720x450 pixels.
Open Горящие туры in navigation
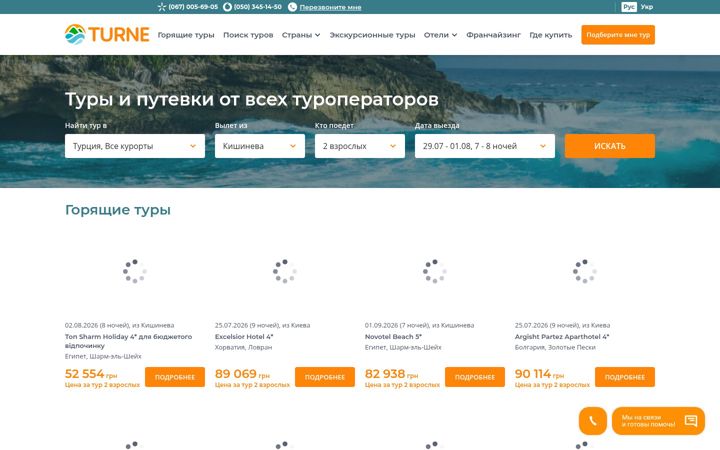[186, 35]
